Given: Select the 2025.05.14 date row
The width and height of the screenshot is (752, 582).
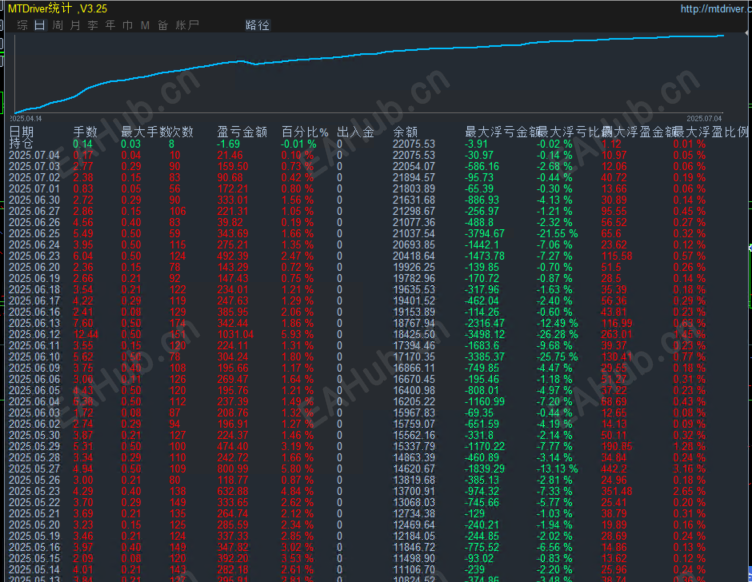Looking at the screenshot, I should tap(34, 570).
